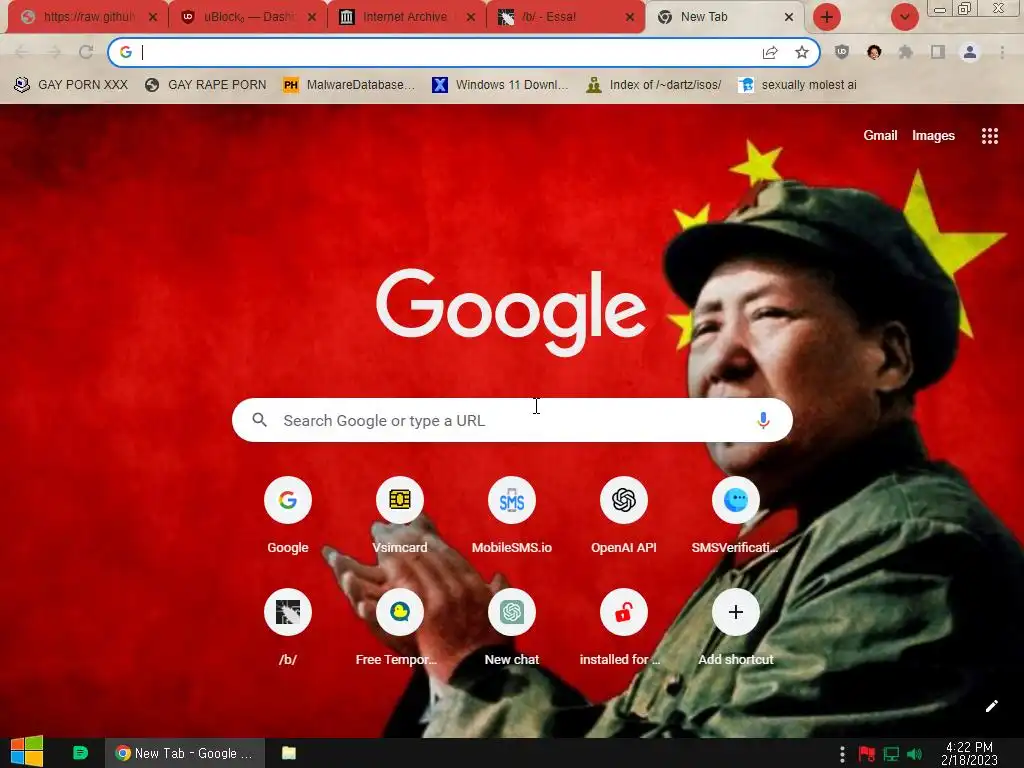Open the Free Tempor... shortcut

400,613
